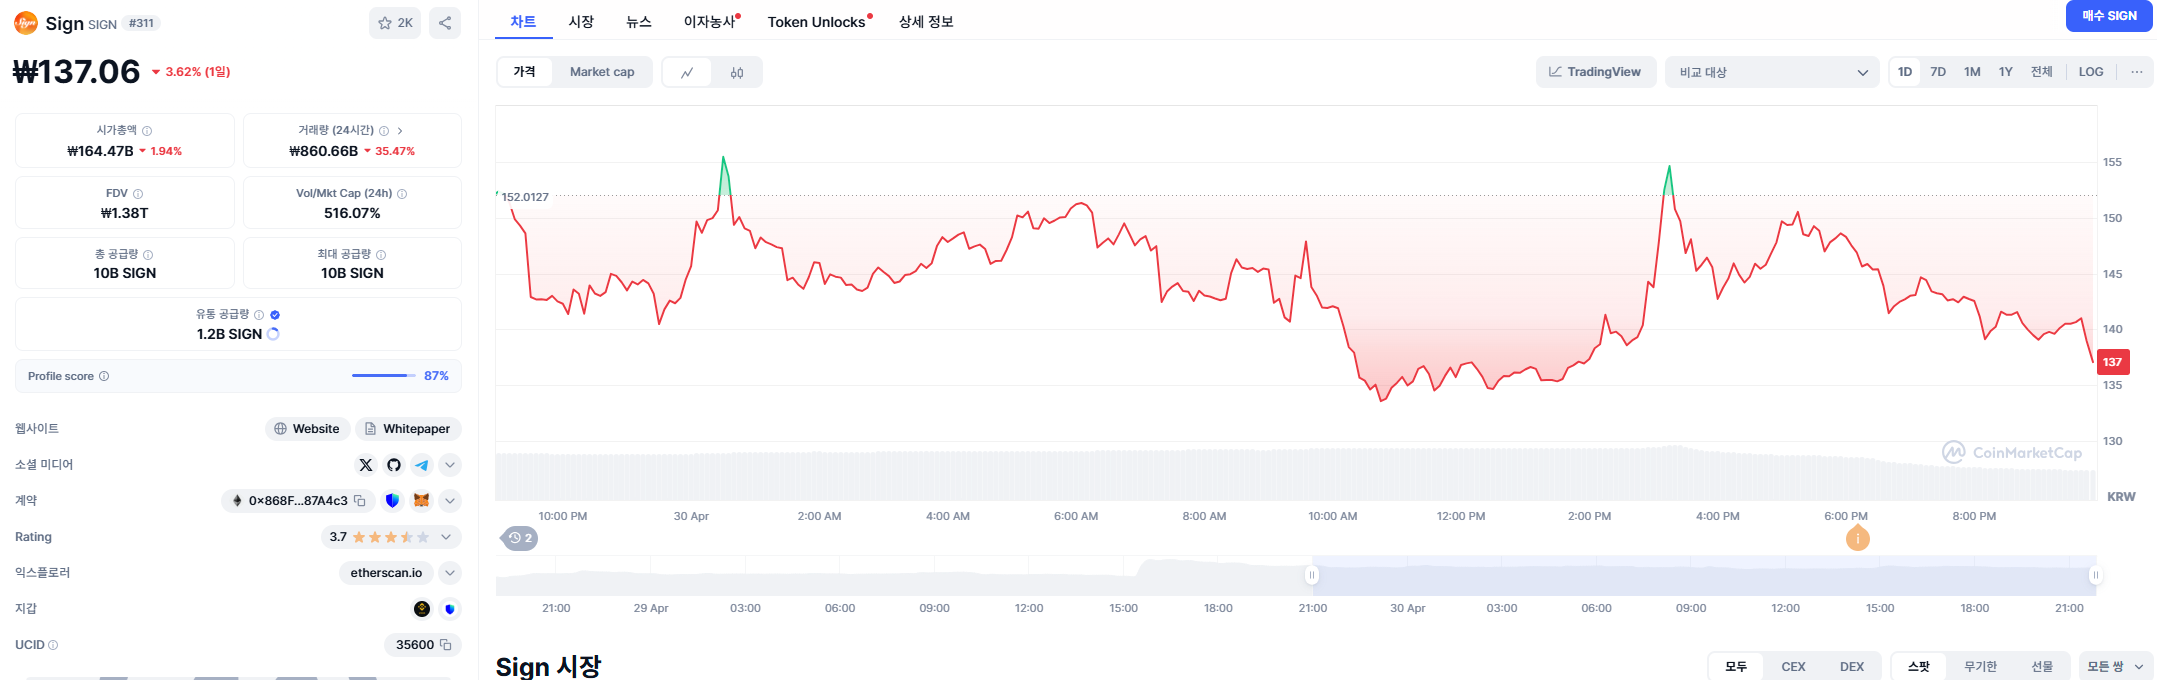Image resolution: width=2157 pixels, height=680 pixels.
Task: Click right handle of range selector
Action: point(2095,575)
